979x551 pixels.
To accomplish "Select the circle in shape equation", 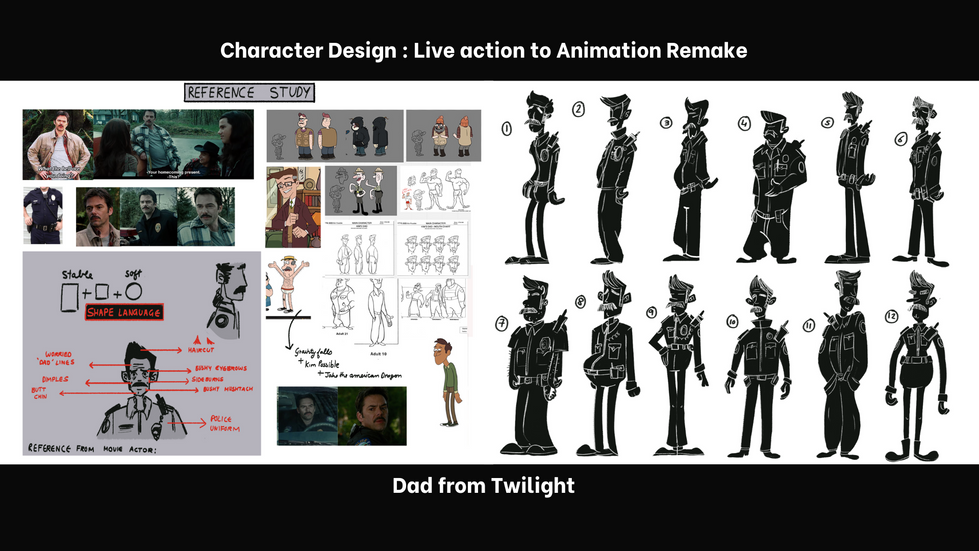I will [133, 291].
